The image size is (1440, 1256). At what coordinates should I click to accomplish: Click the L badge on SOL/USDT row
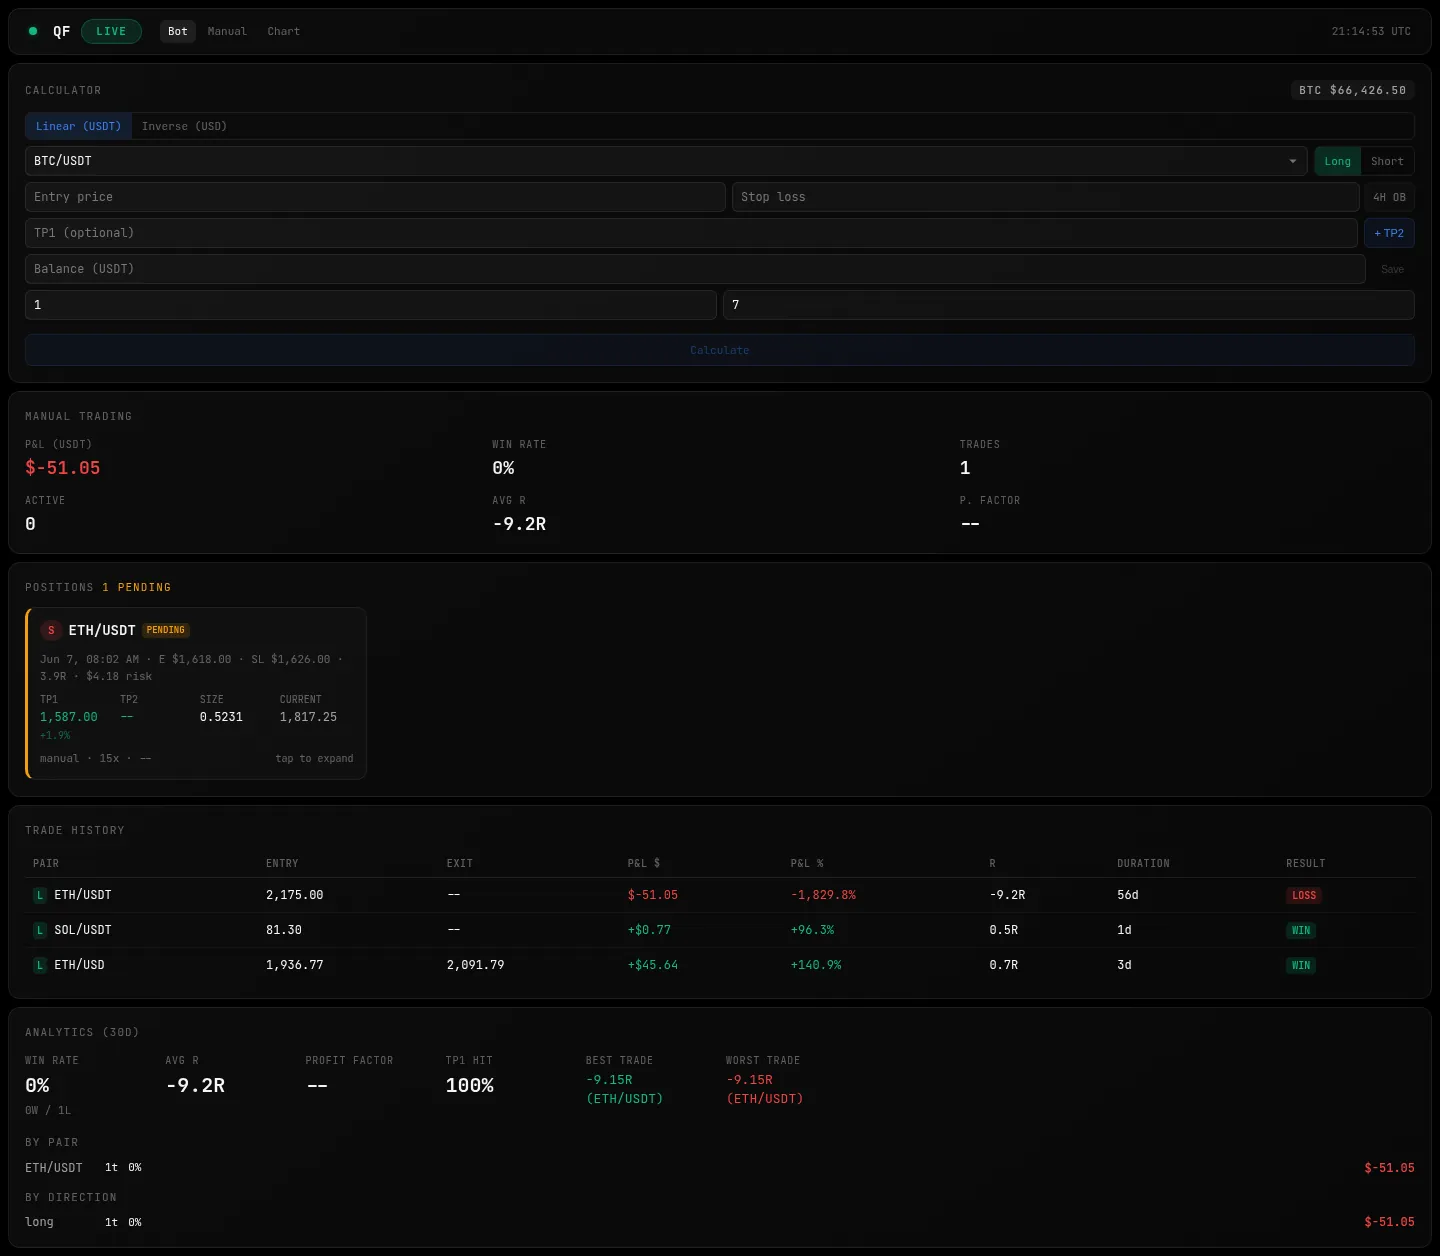40,930
